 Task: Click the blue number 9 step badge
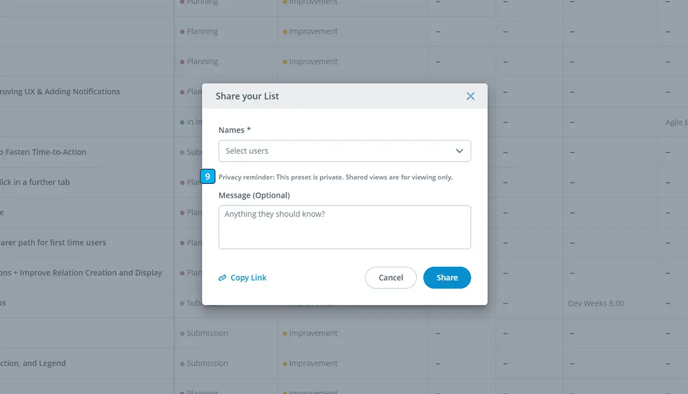pyautogui.click(x=208, y=176)
